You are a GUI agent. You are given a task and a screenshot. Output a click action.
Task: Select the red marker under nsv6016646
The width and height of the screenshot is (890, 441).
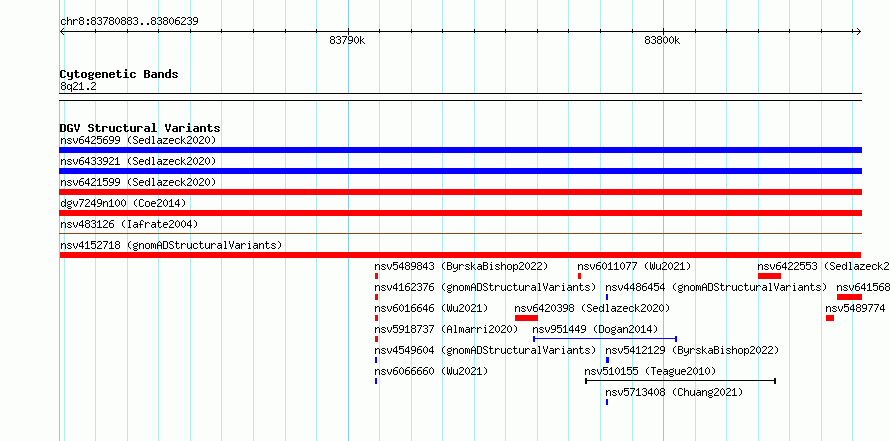(376, 318)
